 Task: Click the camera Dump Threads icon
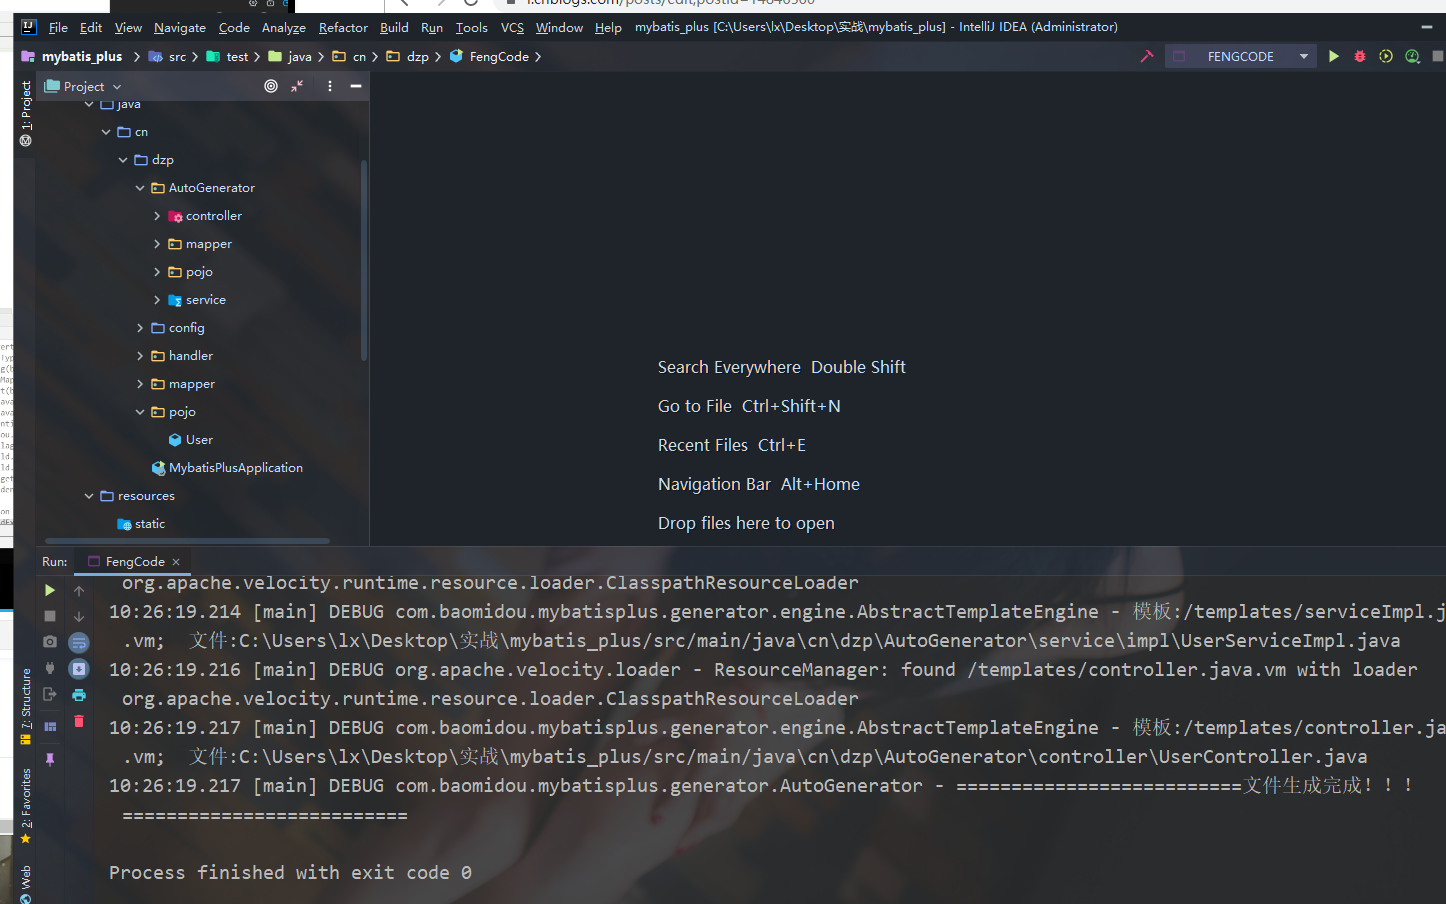[50, 642]
